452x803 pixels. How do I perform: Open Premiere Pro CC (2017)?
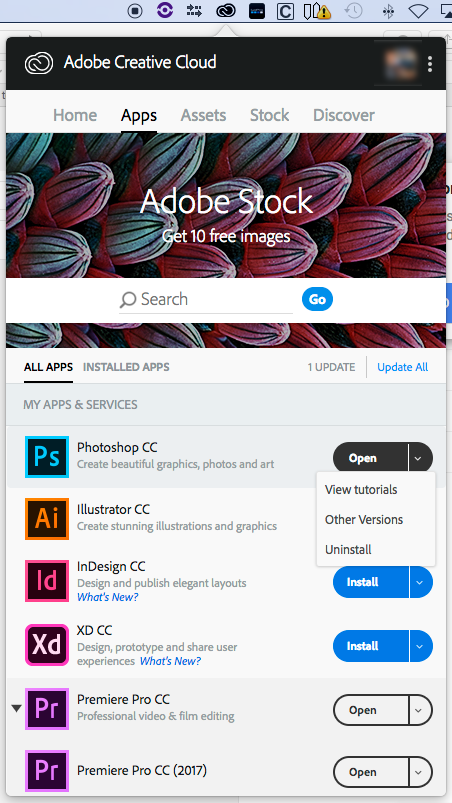pyautogui.click(x=371, y=772)
